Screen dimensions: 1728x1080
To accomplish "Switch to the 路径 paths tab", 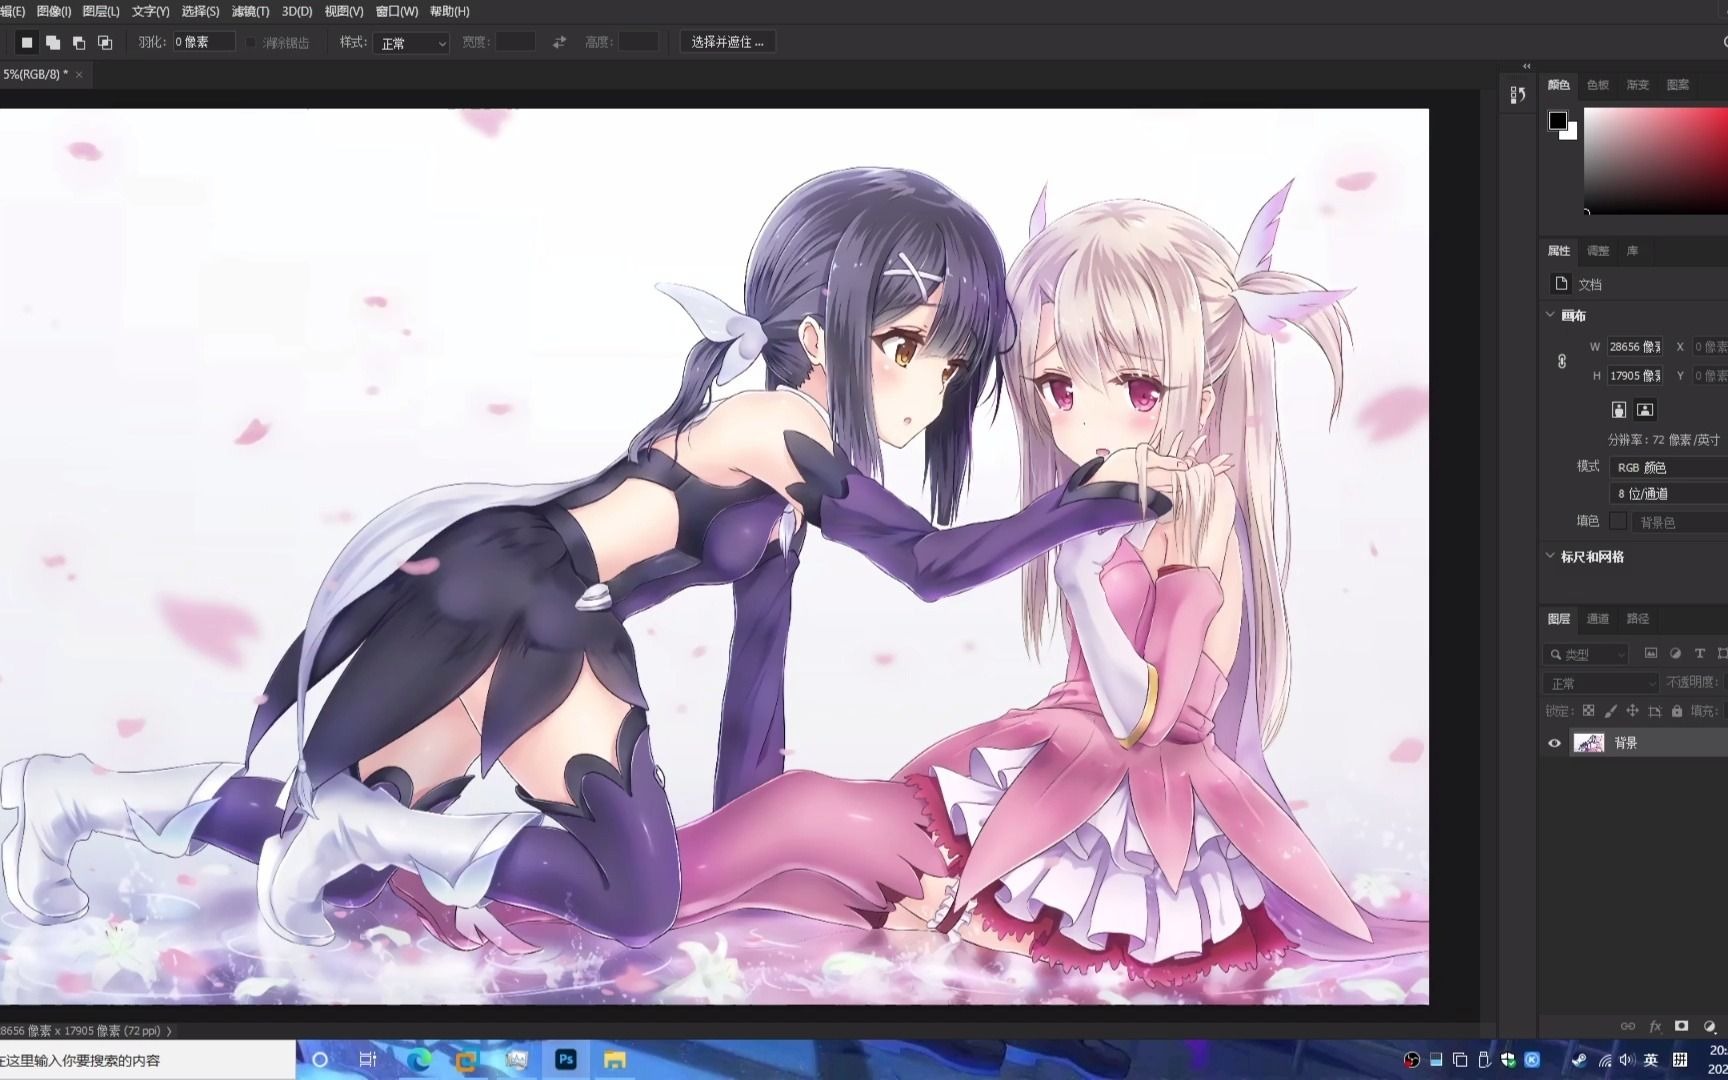I will click(1638, 619).
